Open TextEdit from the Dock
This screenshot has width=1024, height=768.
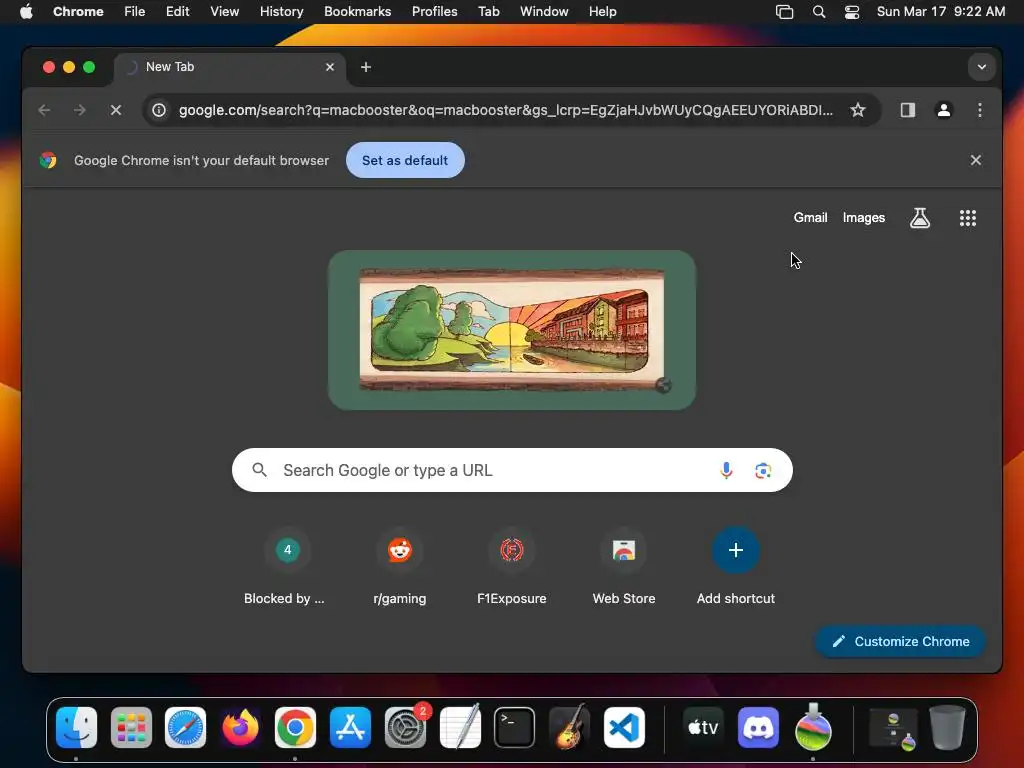pos(460,727)
